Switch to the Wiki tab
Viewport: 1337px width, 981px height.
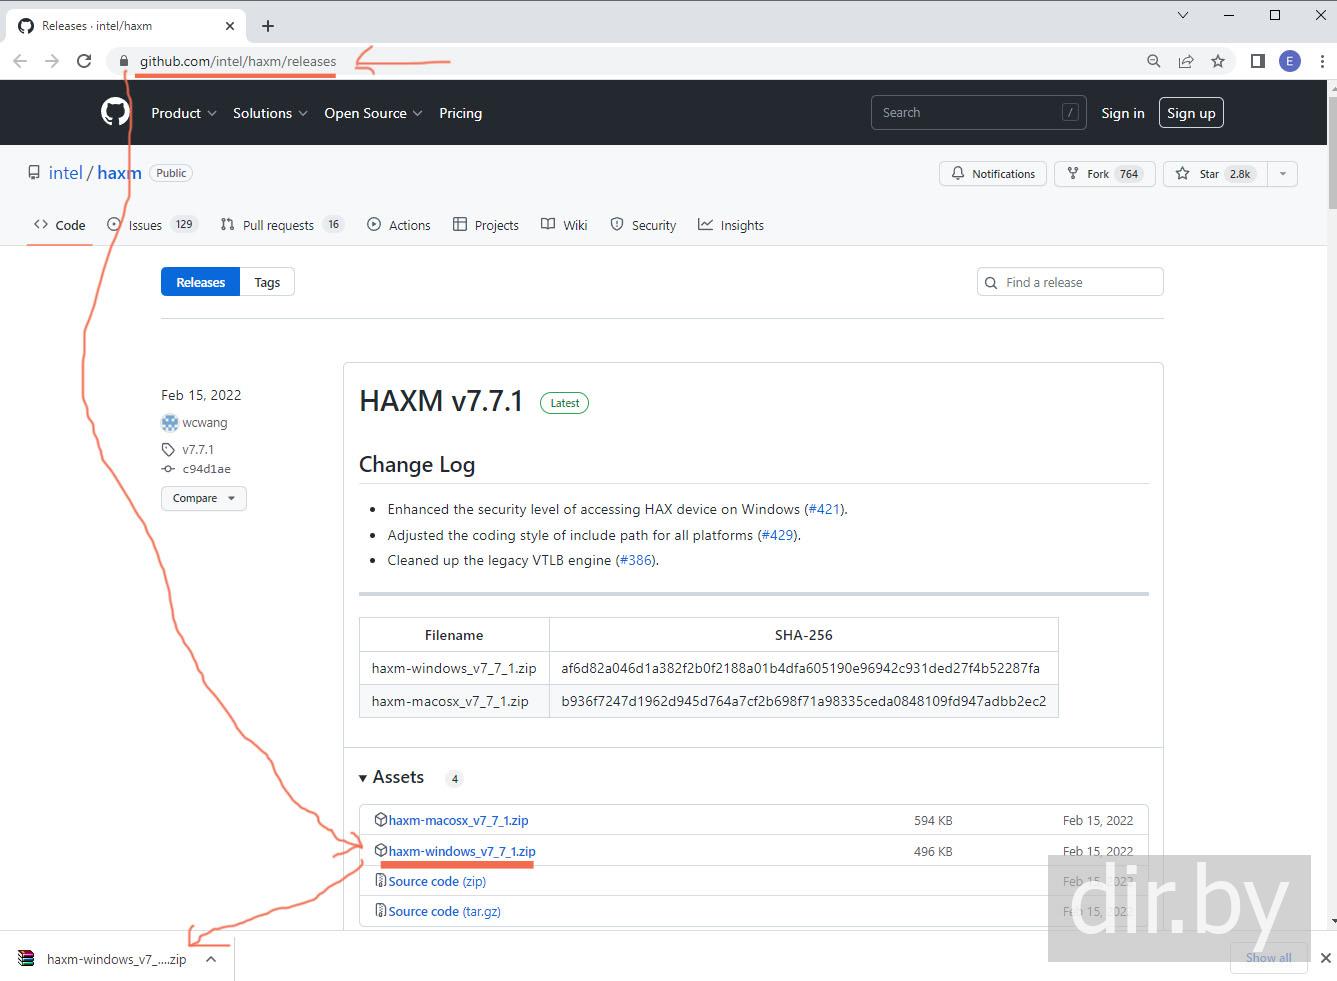[x=564, y=225]
